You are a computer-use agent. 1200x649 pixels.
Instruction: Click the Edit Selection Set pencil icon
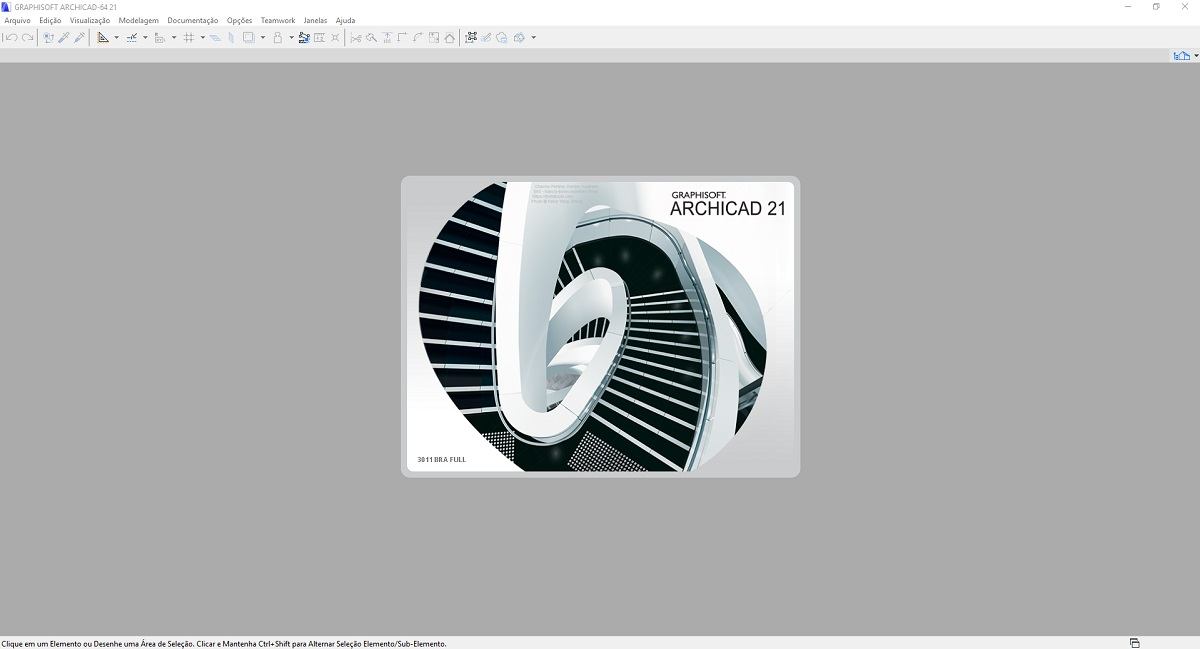coord(486,38)
